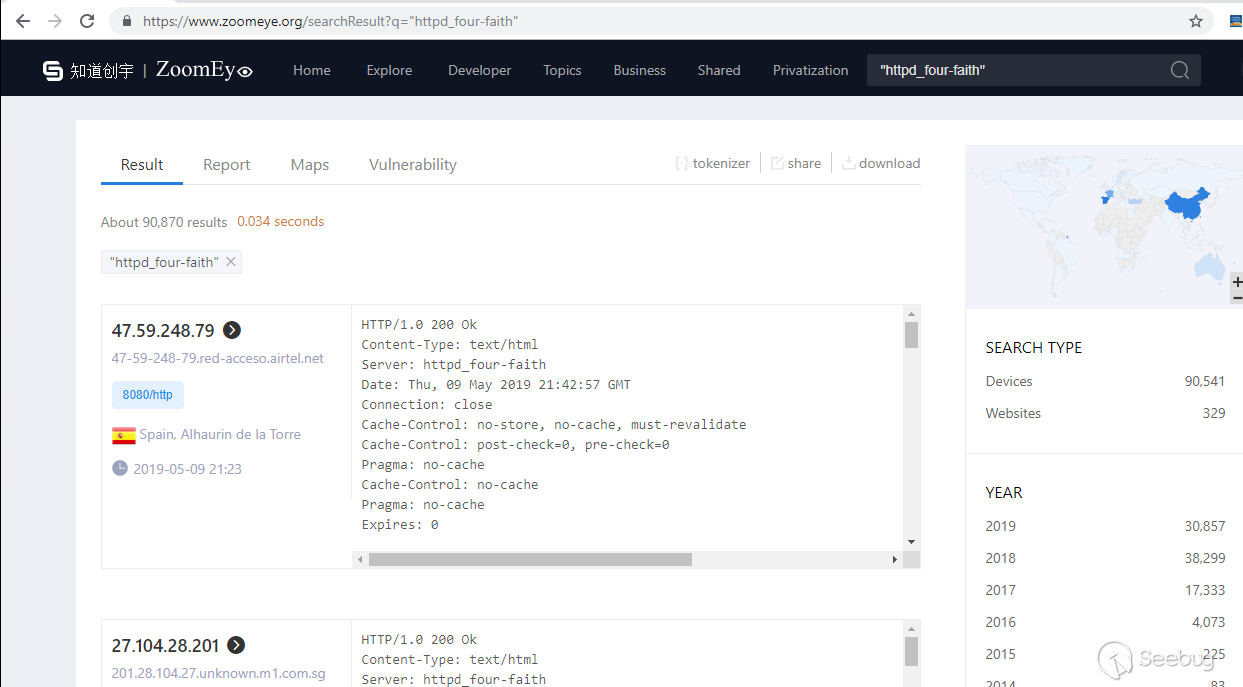The width and height of the screenshot is (1243, 687).
Task: Share the search results
Action: click(796, 163)
